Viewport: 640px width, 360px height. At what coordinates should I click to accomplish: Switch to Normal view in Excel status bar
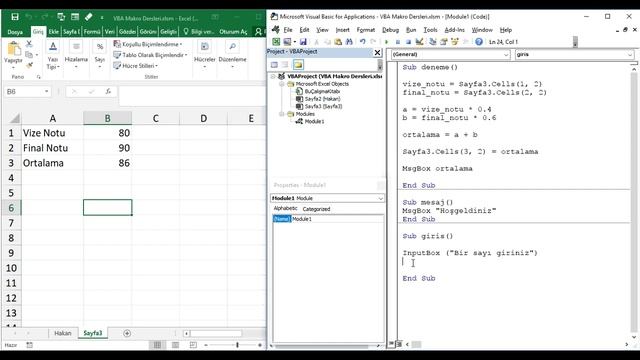[x=157, y=345]
